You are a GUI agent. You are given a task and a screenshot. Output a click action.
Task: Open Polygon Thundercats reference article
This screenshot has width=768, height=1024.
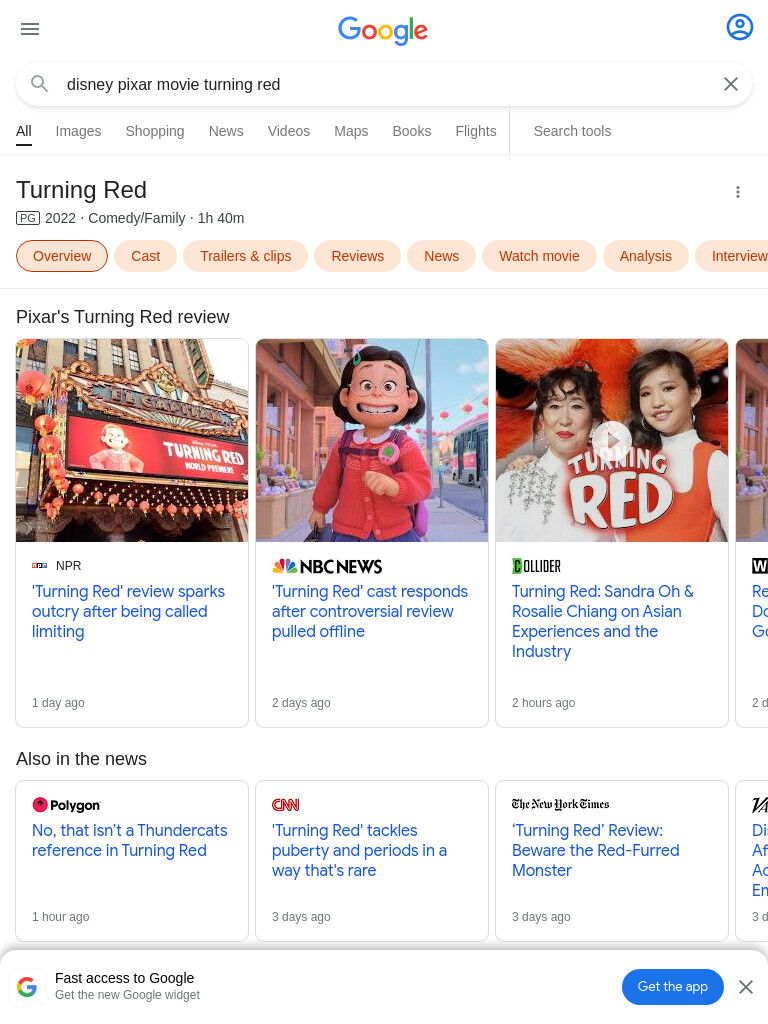[129, 840]
